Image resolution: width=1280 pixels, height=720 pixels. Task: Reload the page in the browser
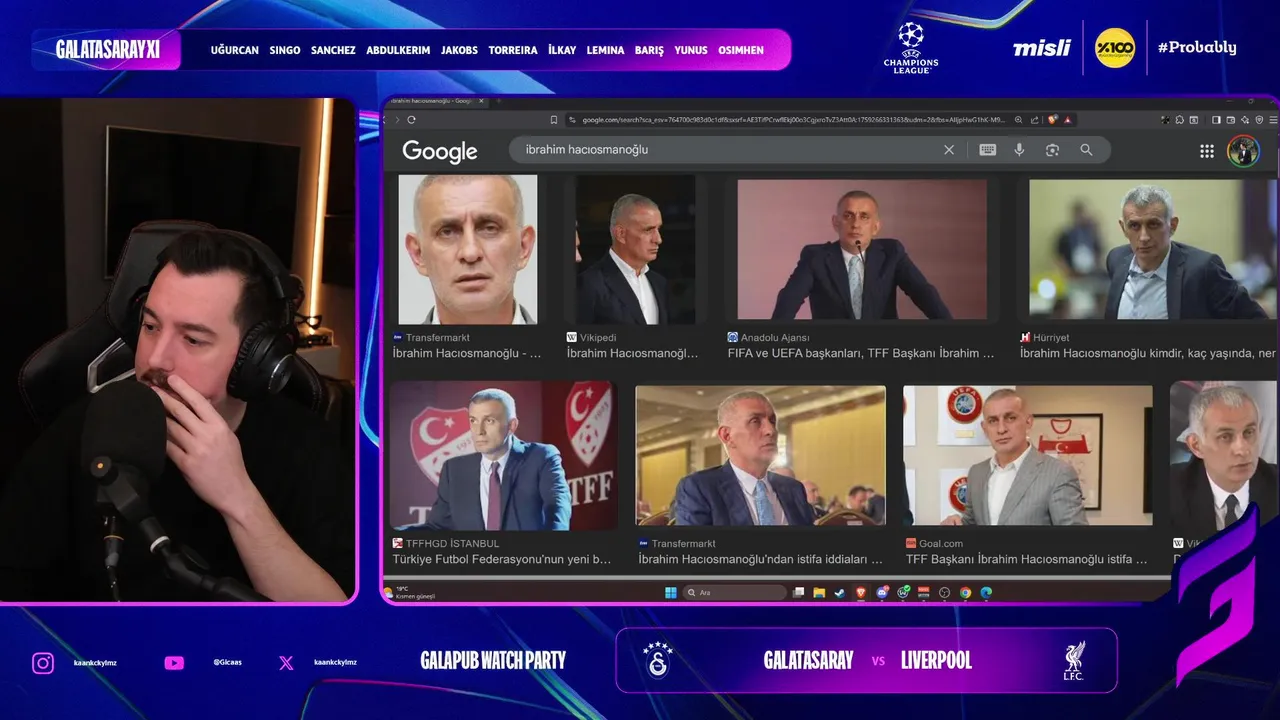411,120
